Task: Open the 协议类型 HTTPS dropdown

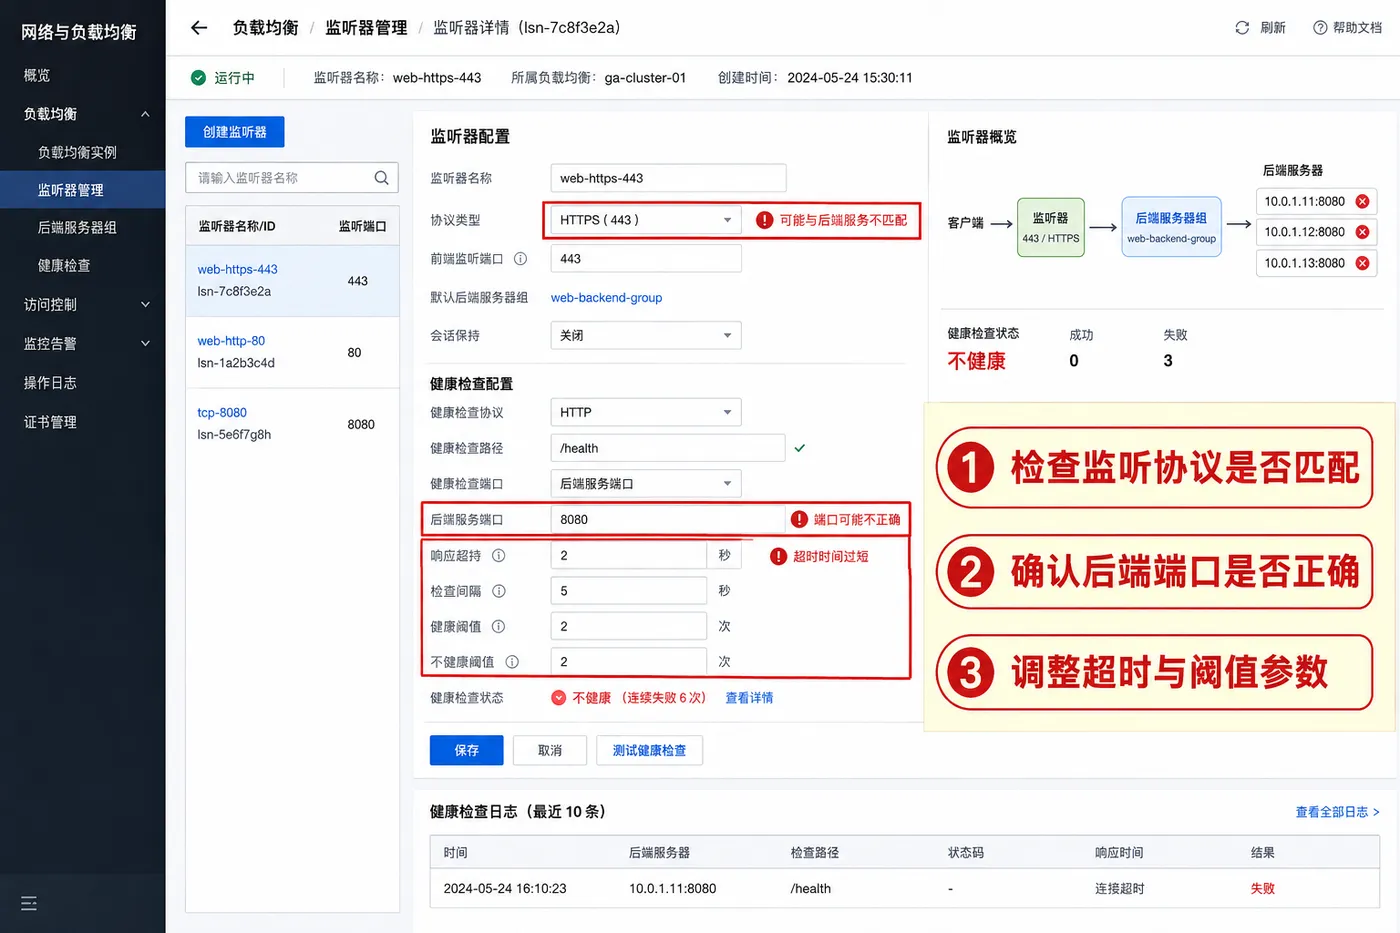Action: [x=646, y=220]
